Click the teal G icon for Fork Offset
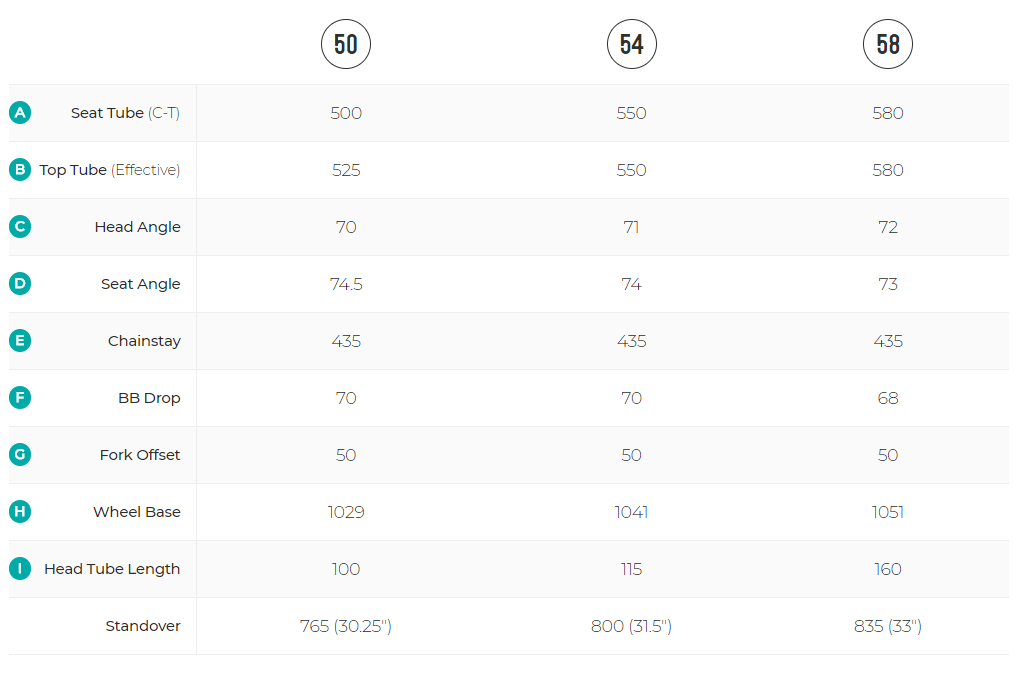The width and height of the screenshot is (1017, 673). click(20, 455)
